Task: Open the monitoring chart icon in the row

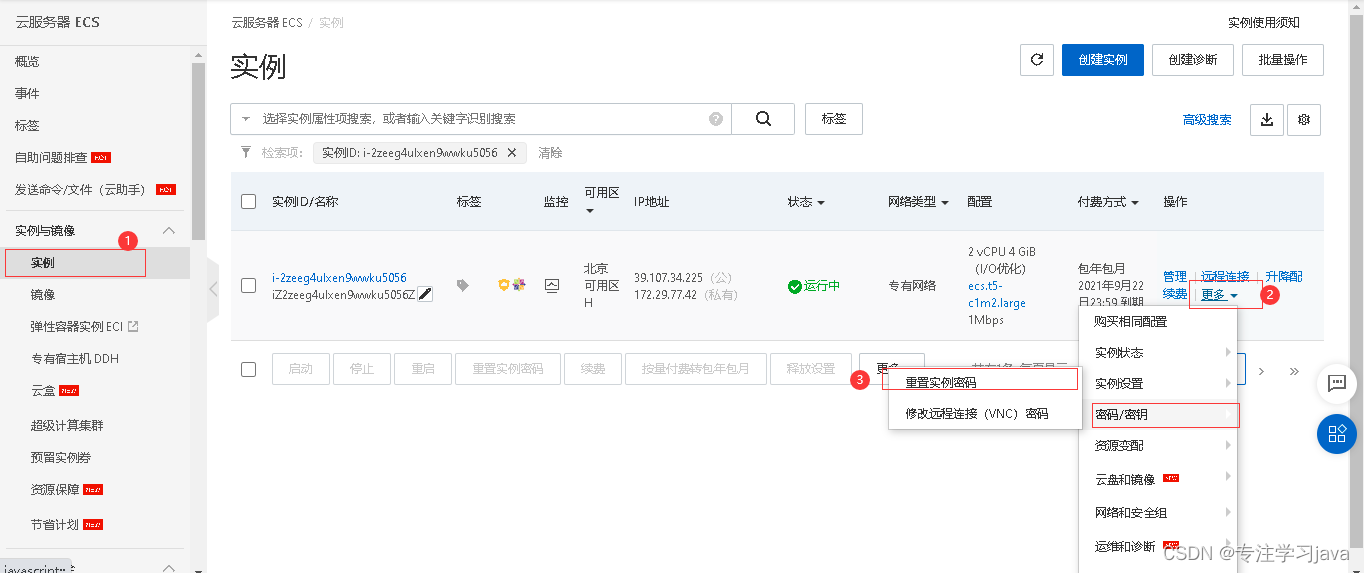Action: pyautogui.click(x=552, y=285)
